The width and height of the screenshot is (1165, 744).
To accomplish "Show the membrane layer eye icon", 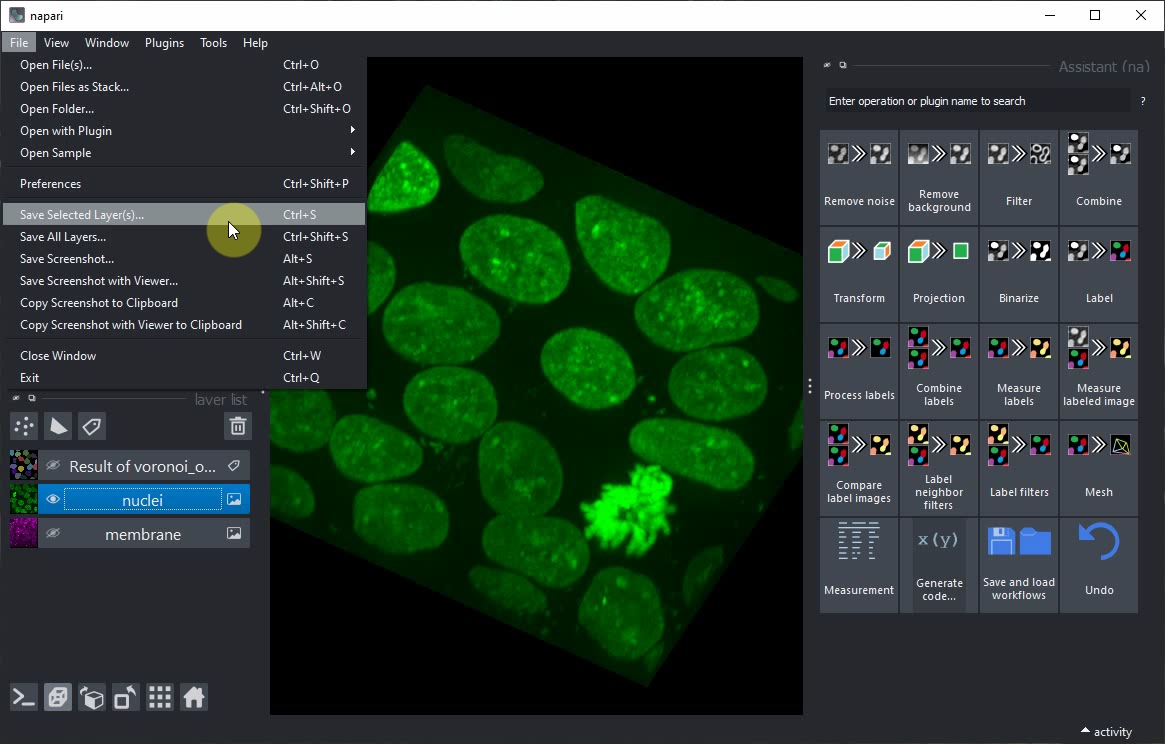I will point(54,534).
